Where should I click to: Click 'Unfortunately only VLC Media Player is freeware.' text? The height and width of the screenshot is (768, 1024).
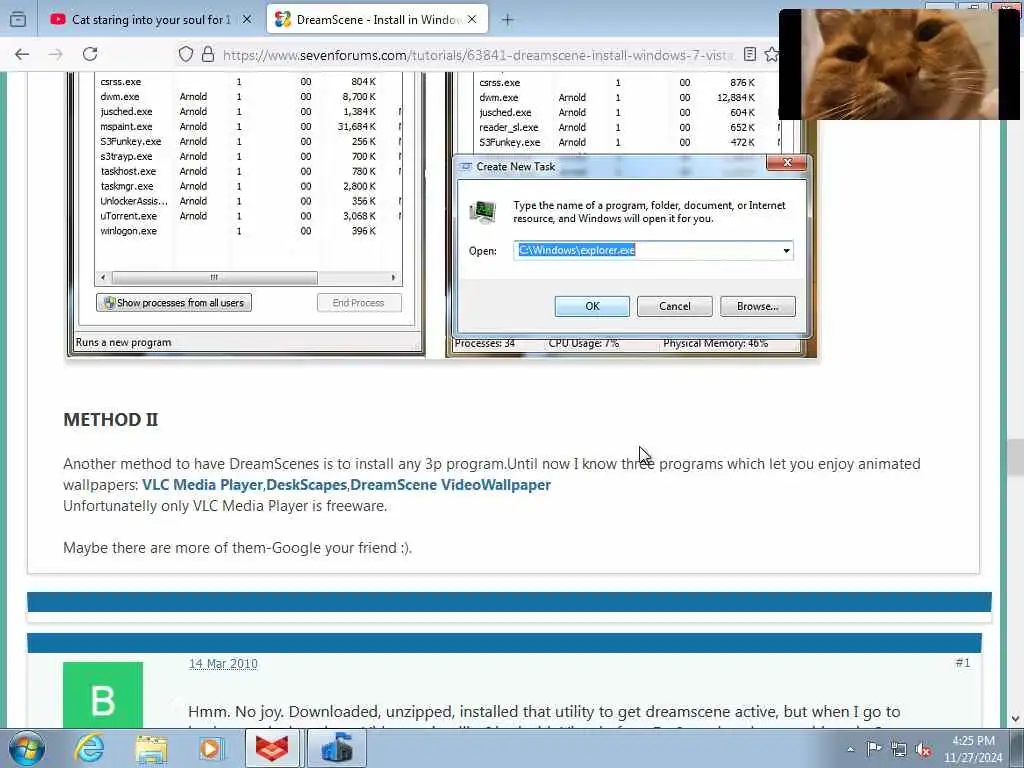click(x=225, y=506)
